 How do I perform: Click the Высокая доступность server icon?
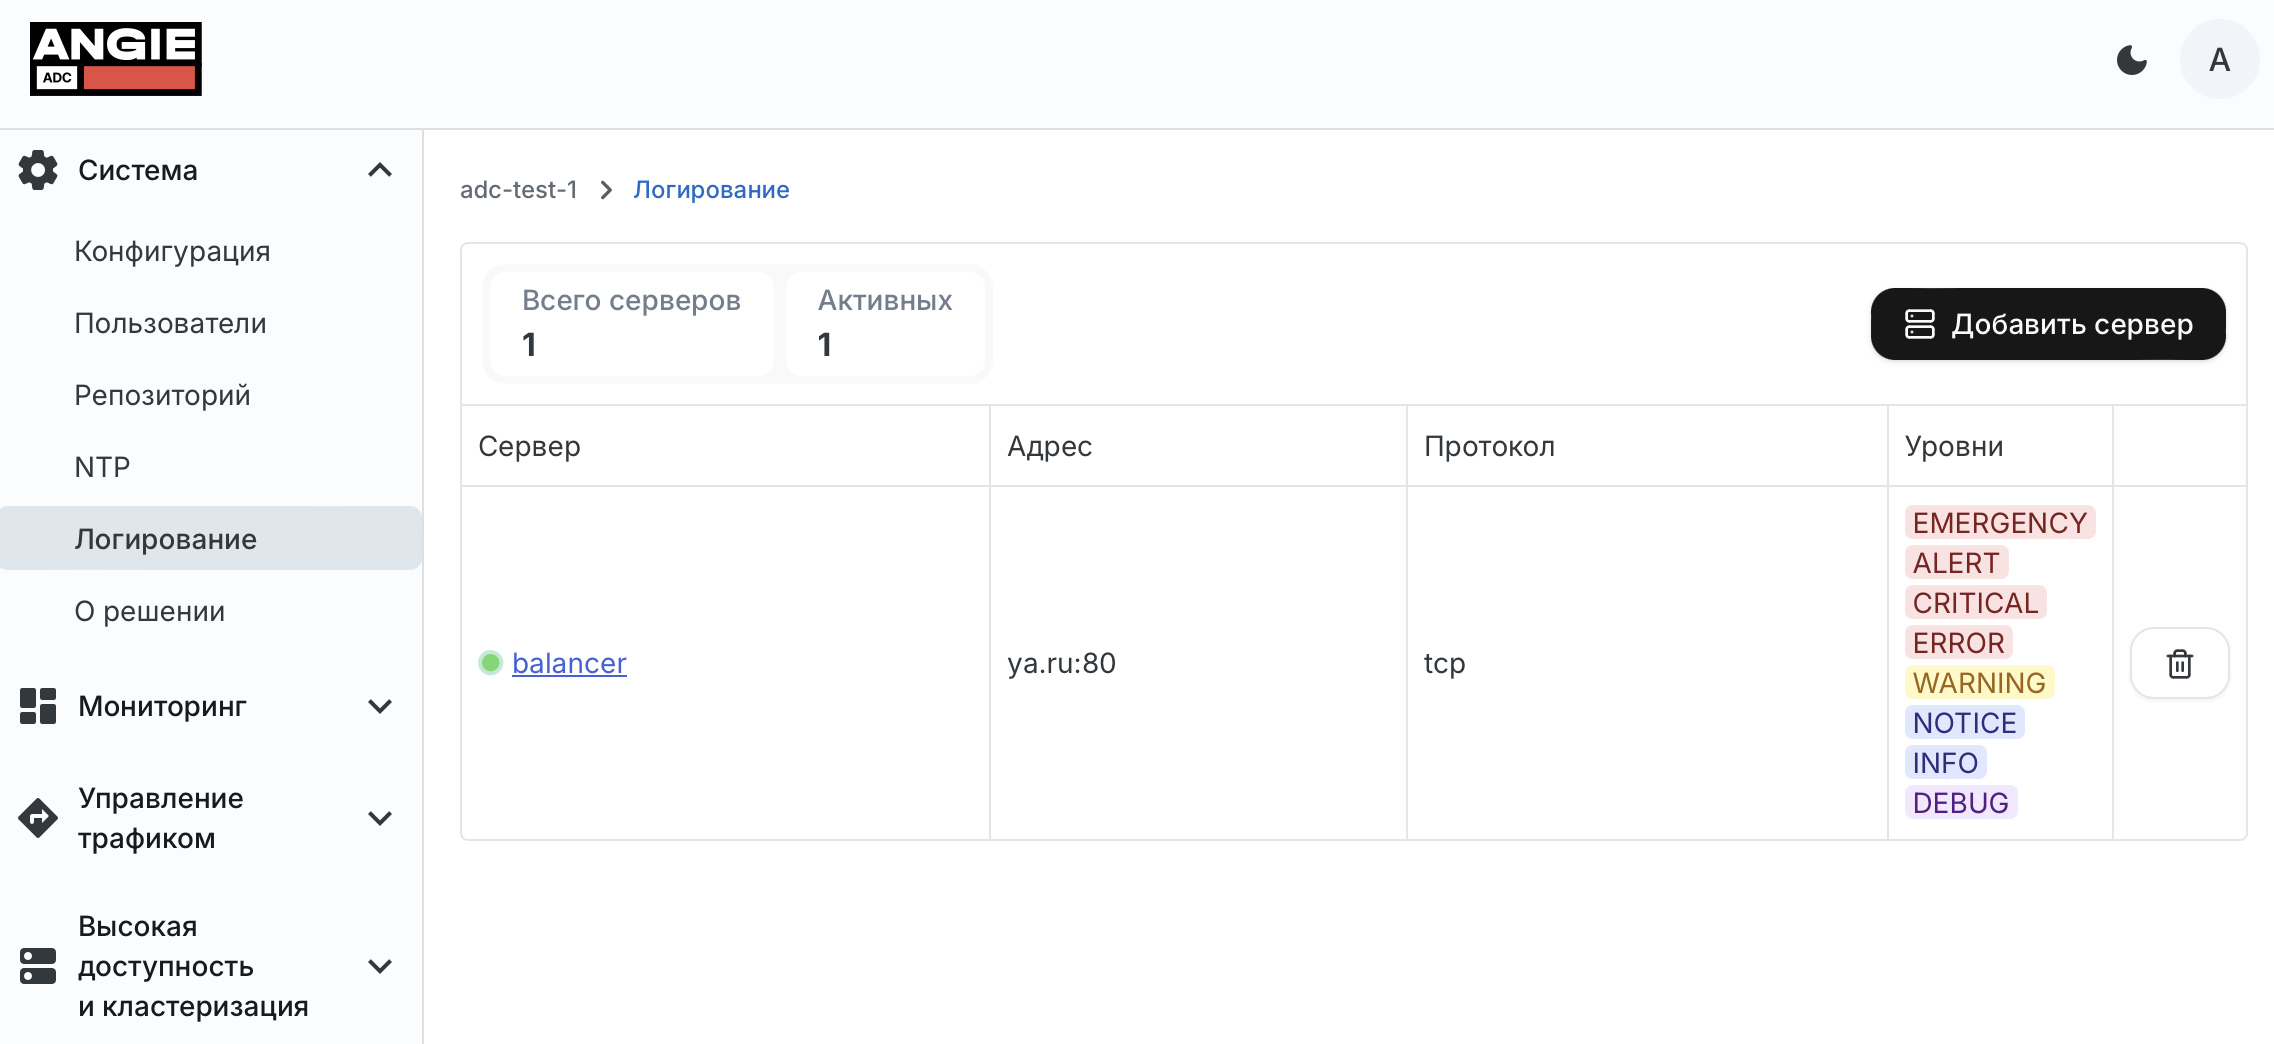pos(38,966)
